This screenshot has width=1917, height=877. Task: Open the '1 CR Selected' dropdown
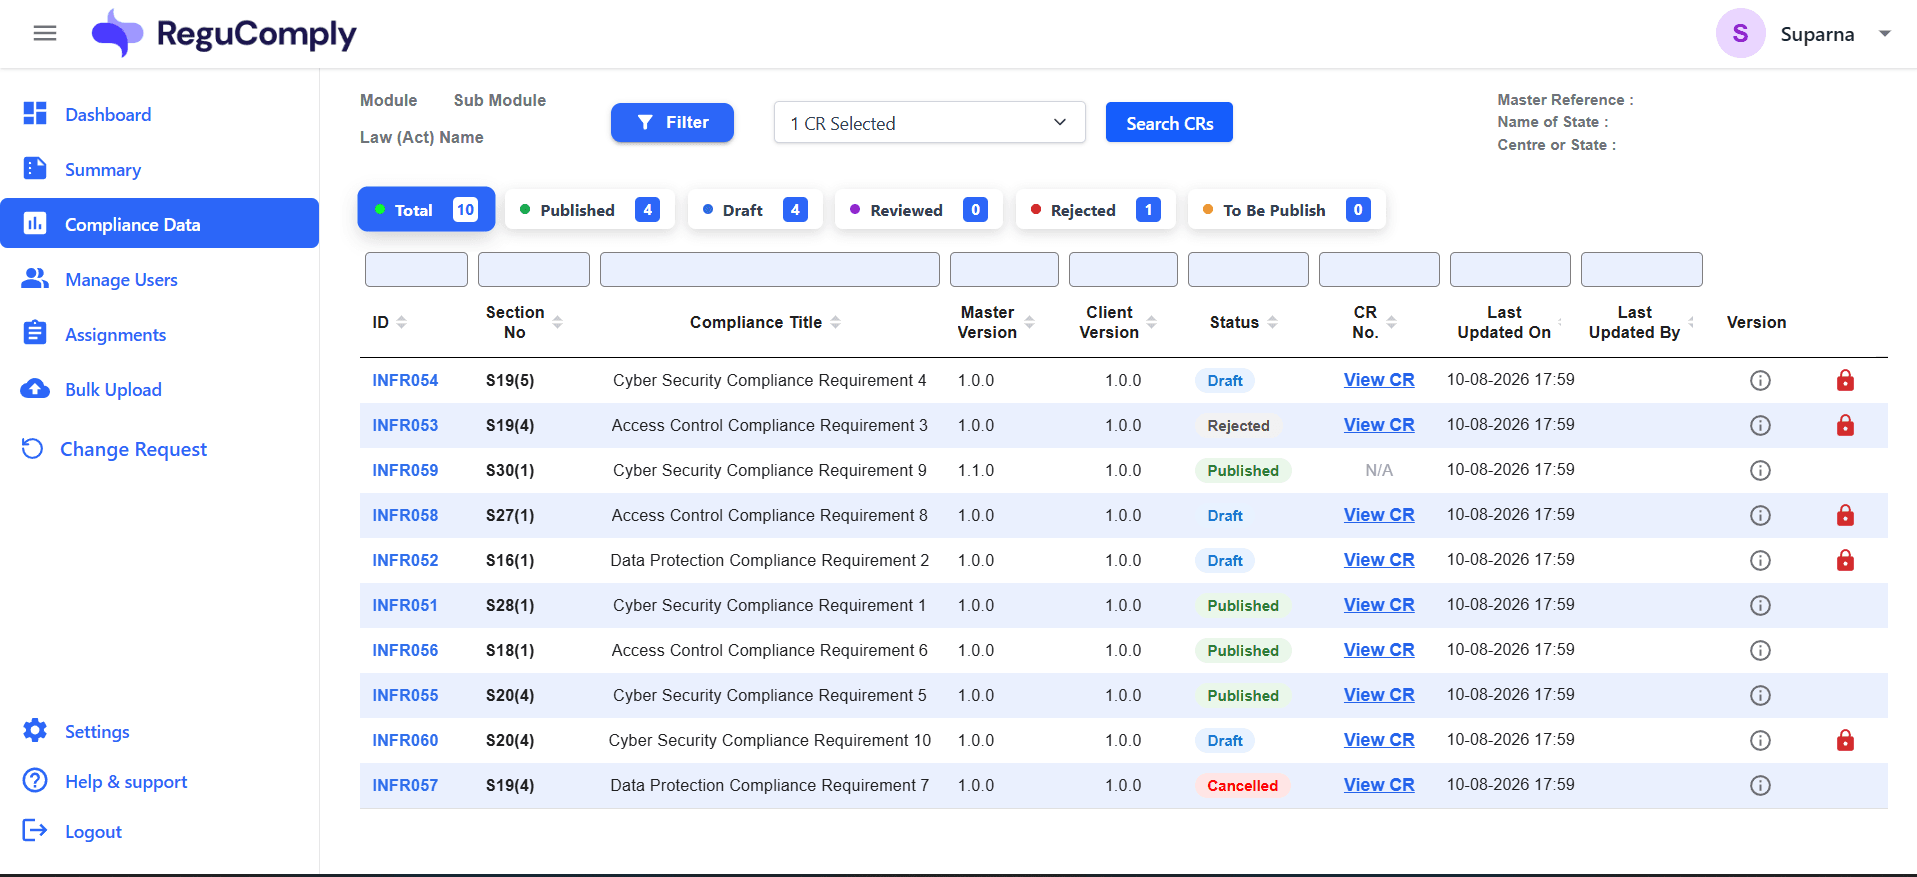929,123
